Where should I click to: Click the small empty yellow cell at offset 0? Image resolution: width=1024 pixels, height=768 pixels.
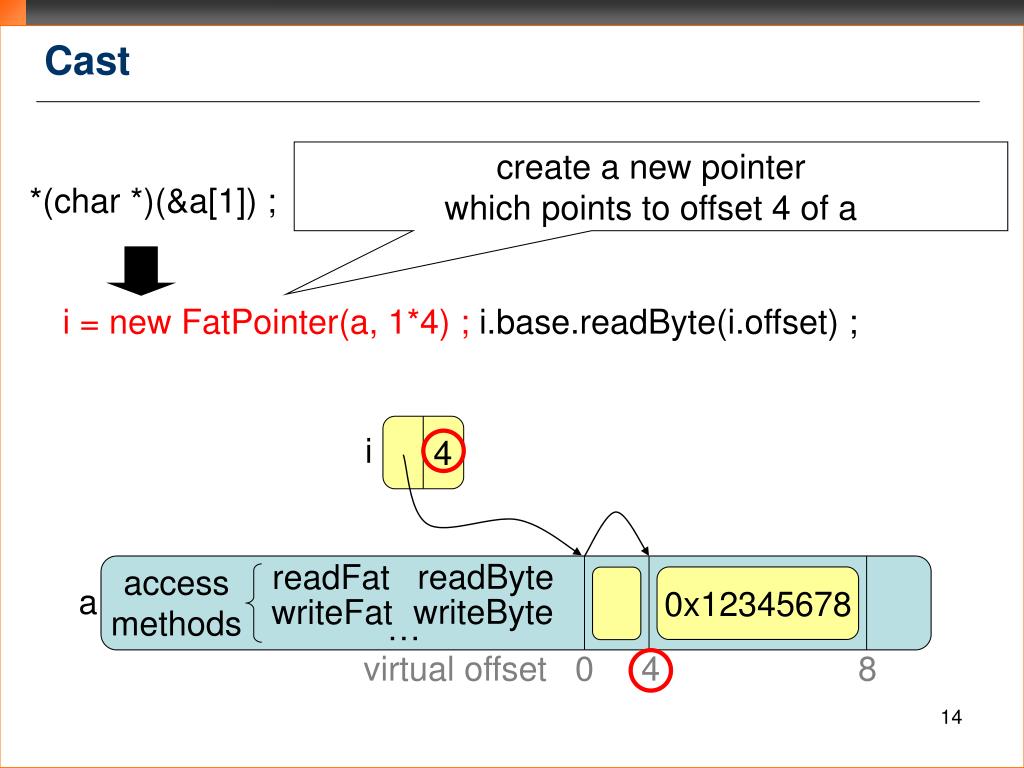(x=616, y=603)
